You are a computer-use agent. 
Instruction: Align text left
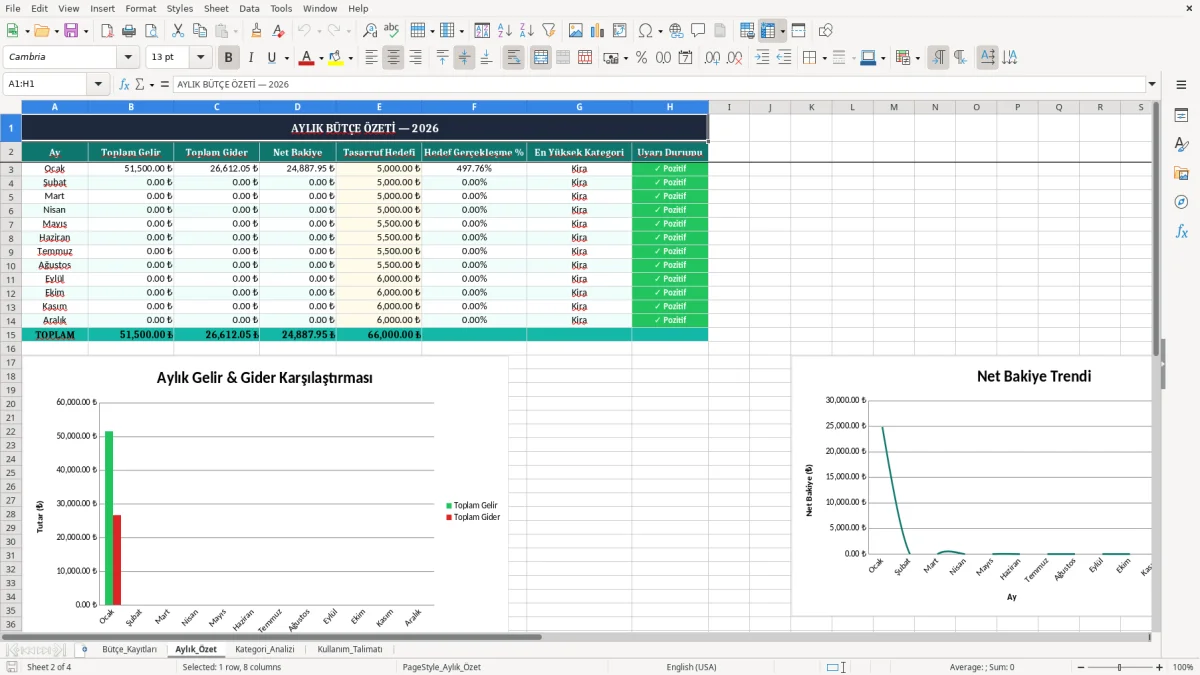pos(372,58)
